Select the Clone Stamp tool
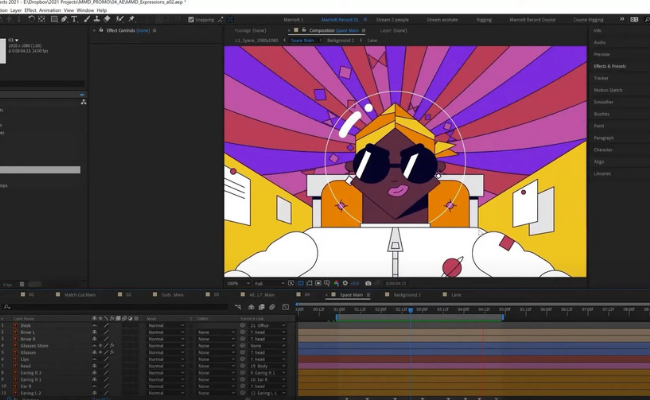The image size is (650, 400). [x=97, y=19]
